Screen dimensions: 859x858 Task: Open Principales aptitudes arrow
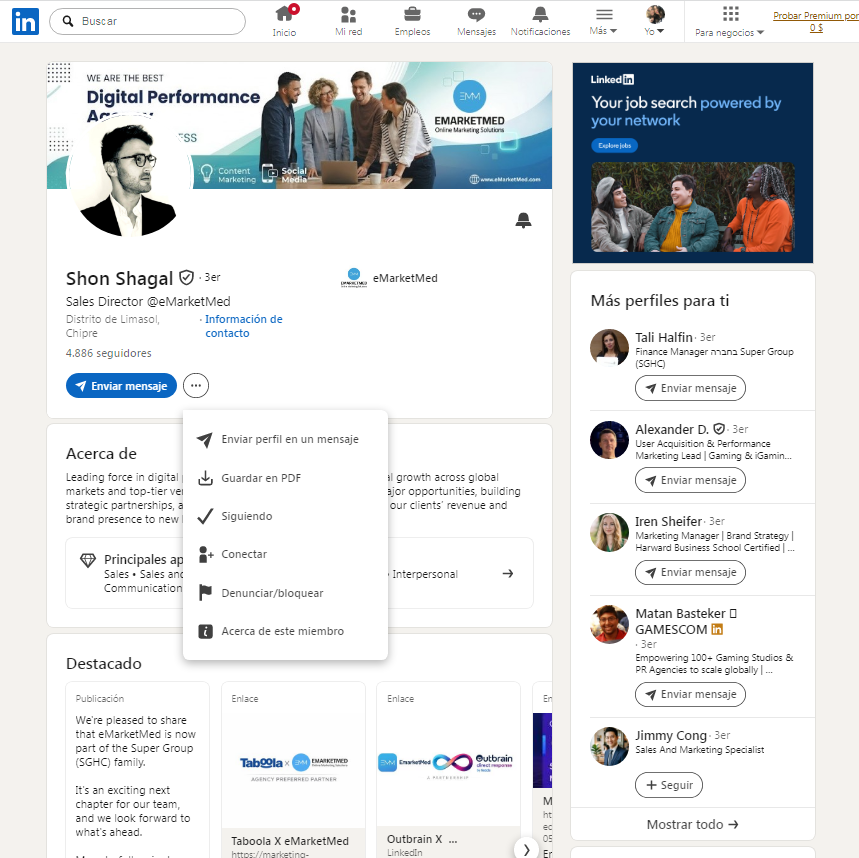coord(508,574)
